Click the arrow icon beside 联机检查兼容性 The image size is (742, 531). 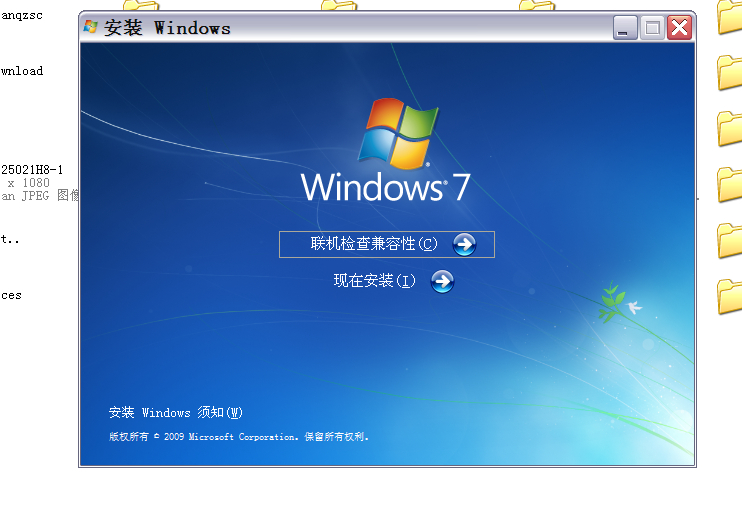click(464, 244)
